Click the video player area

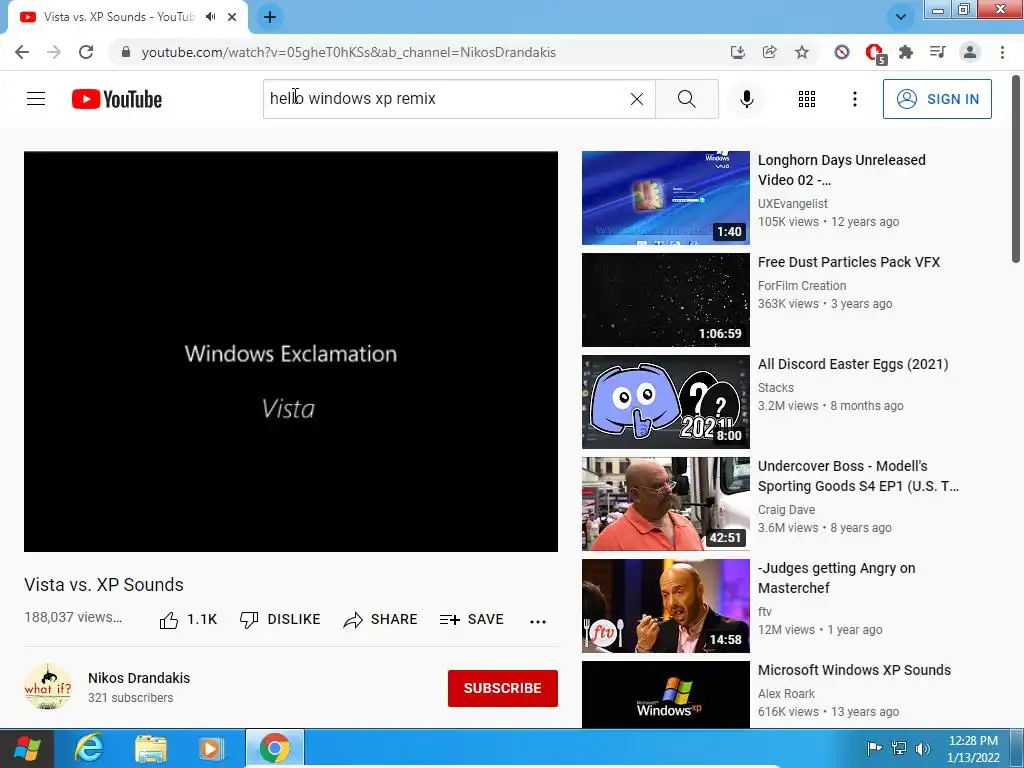click(x=291, y=351)
